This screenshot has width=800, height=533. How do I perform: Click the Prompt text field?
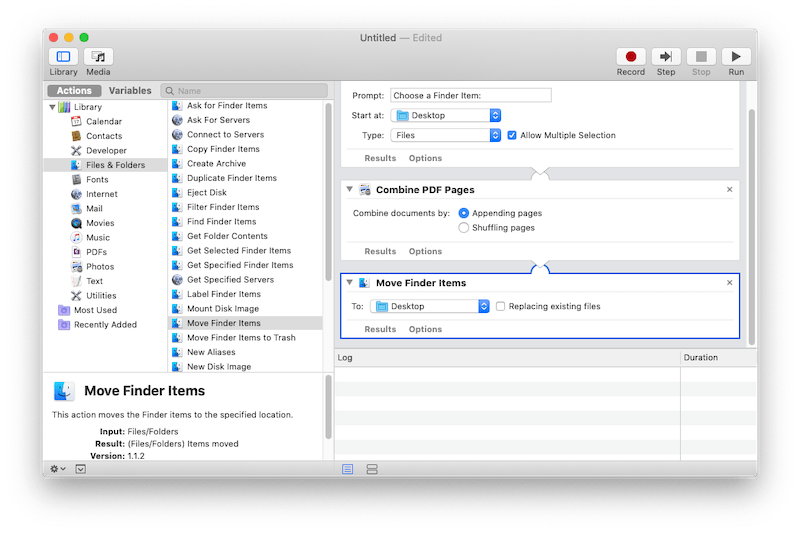(470, 95)
